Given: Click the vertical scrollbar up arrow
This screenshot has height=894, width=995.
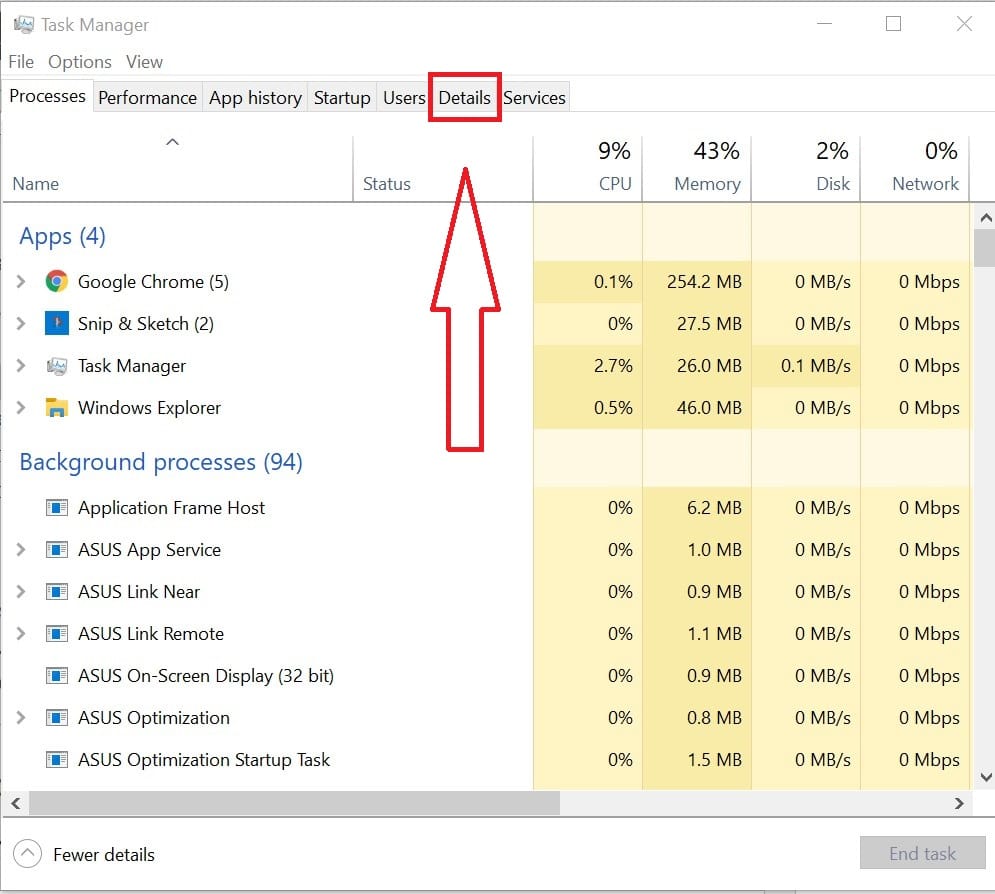Looking at the screenshot, I should coord(985,218).
